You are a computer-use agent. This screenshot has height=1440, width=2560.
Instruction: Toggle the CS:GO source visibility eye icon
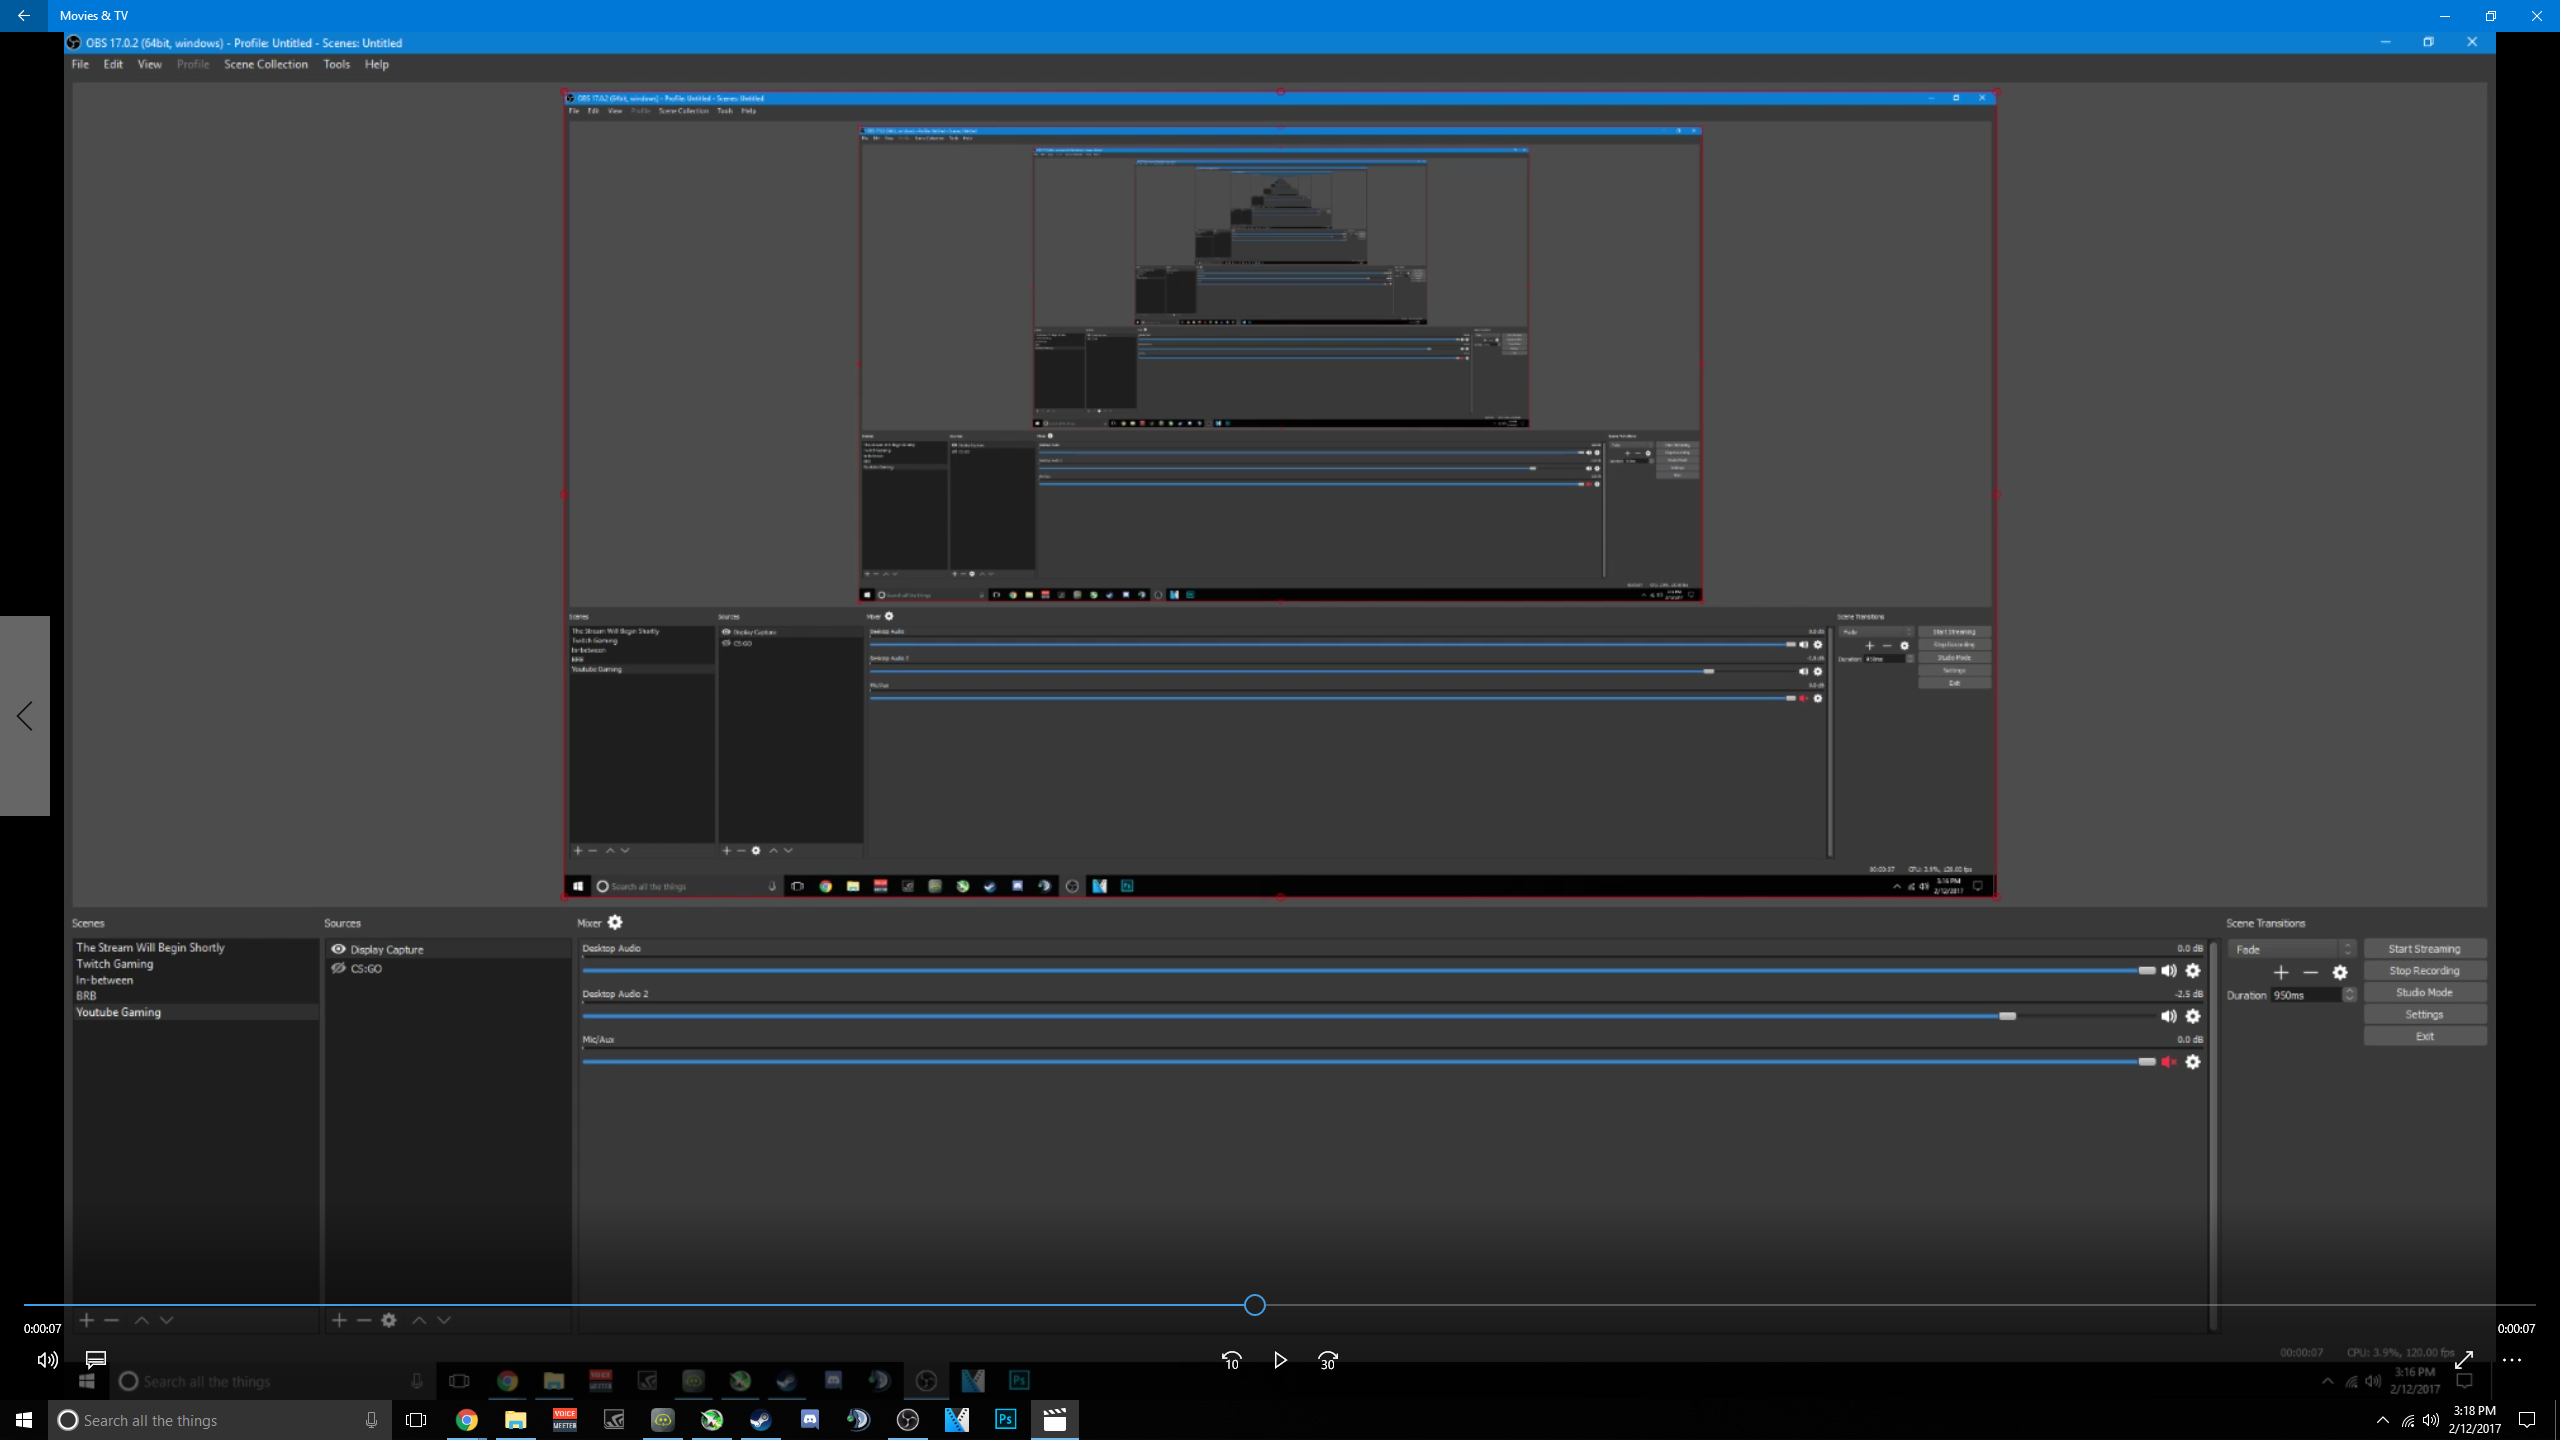coord(338,968)
